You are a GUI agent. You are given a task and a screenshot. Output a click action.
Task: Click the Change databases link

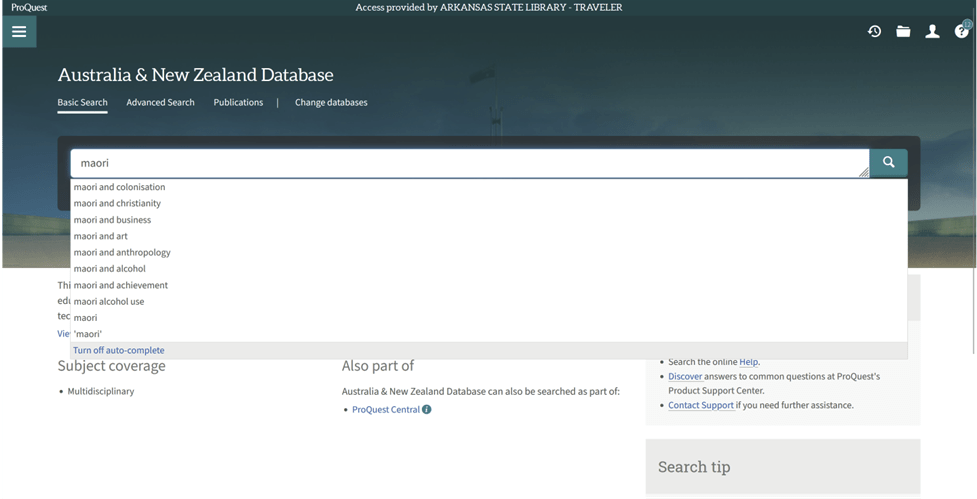[x=331, y=102]
